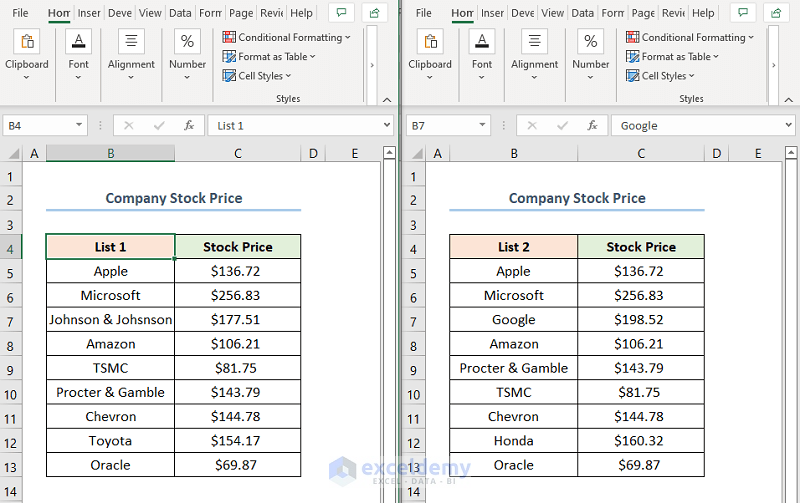800x503 pixels.
Task: Switch to Review tab in right window
Action: [x=673, y=13]
